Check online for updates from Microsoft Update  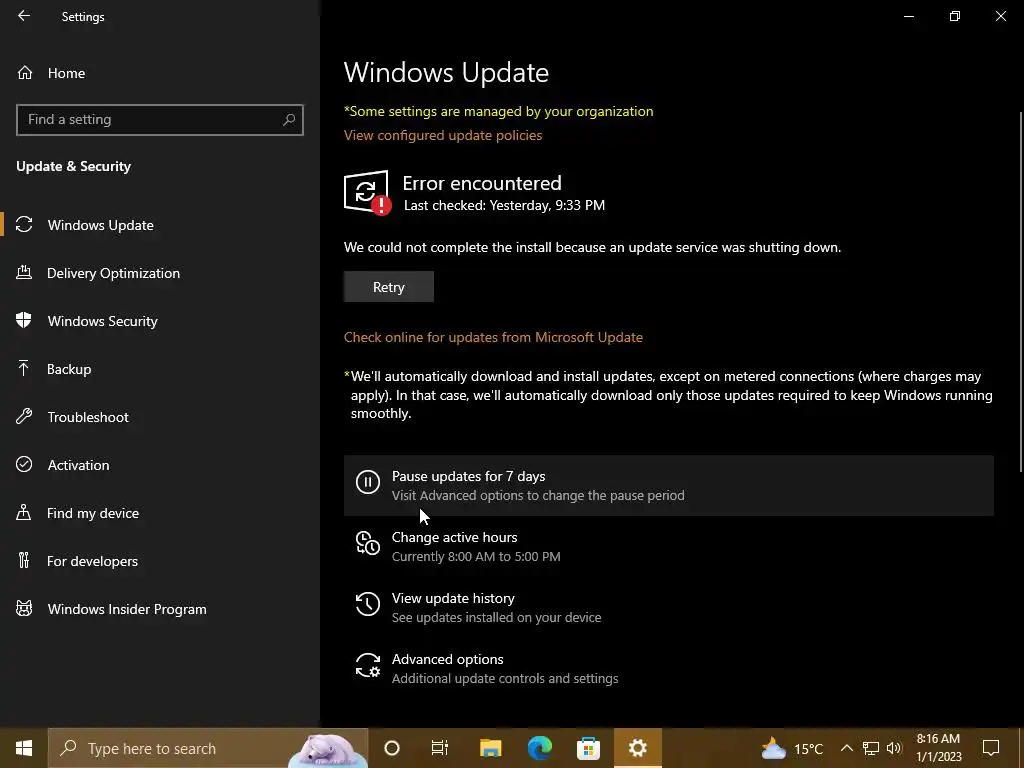pyautogui.click(x=493, y=337)
